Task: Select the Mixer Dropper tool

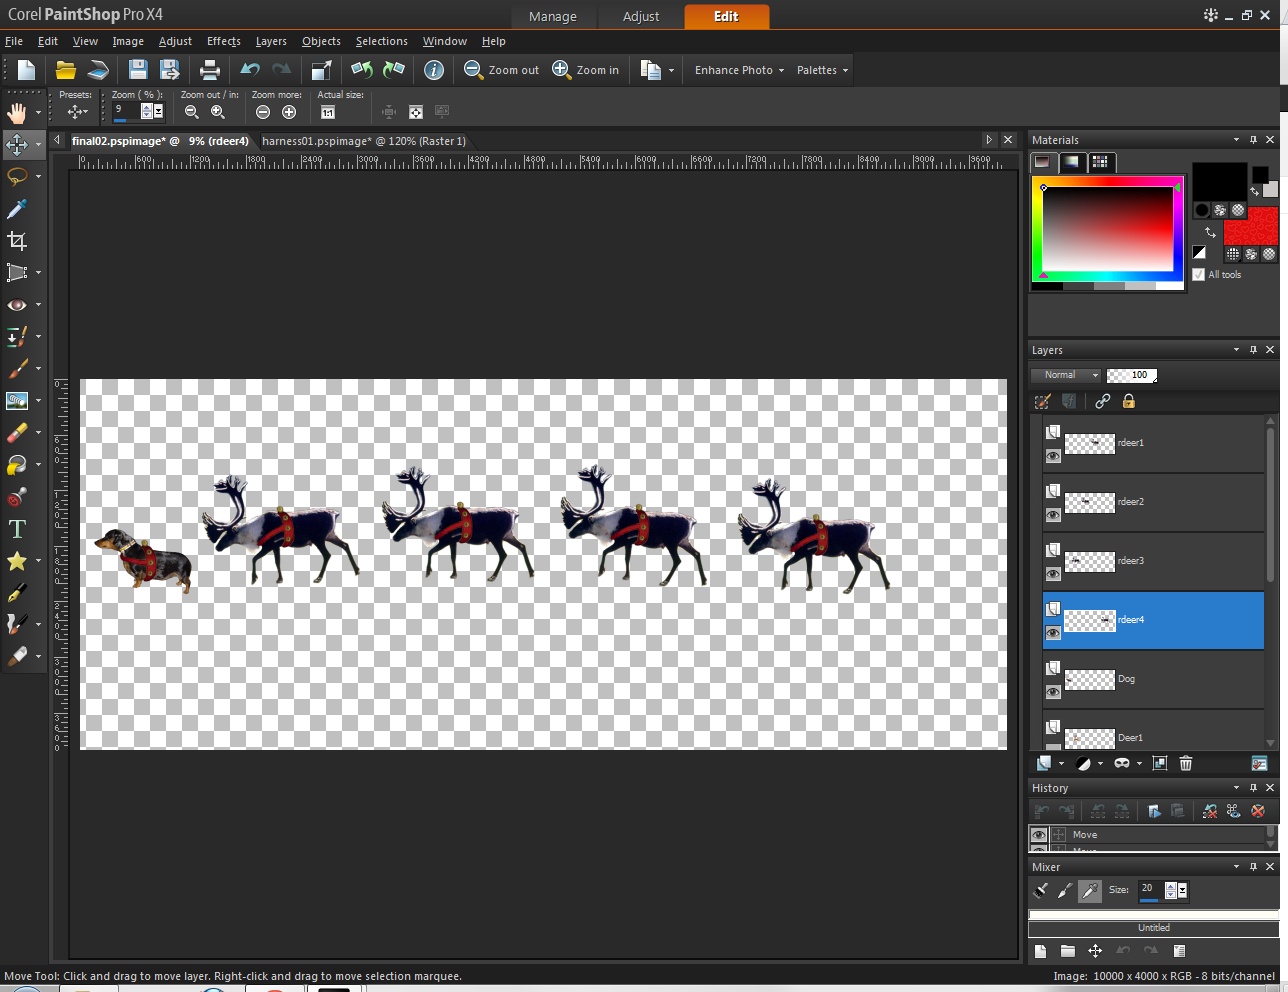Action: 1090,890
